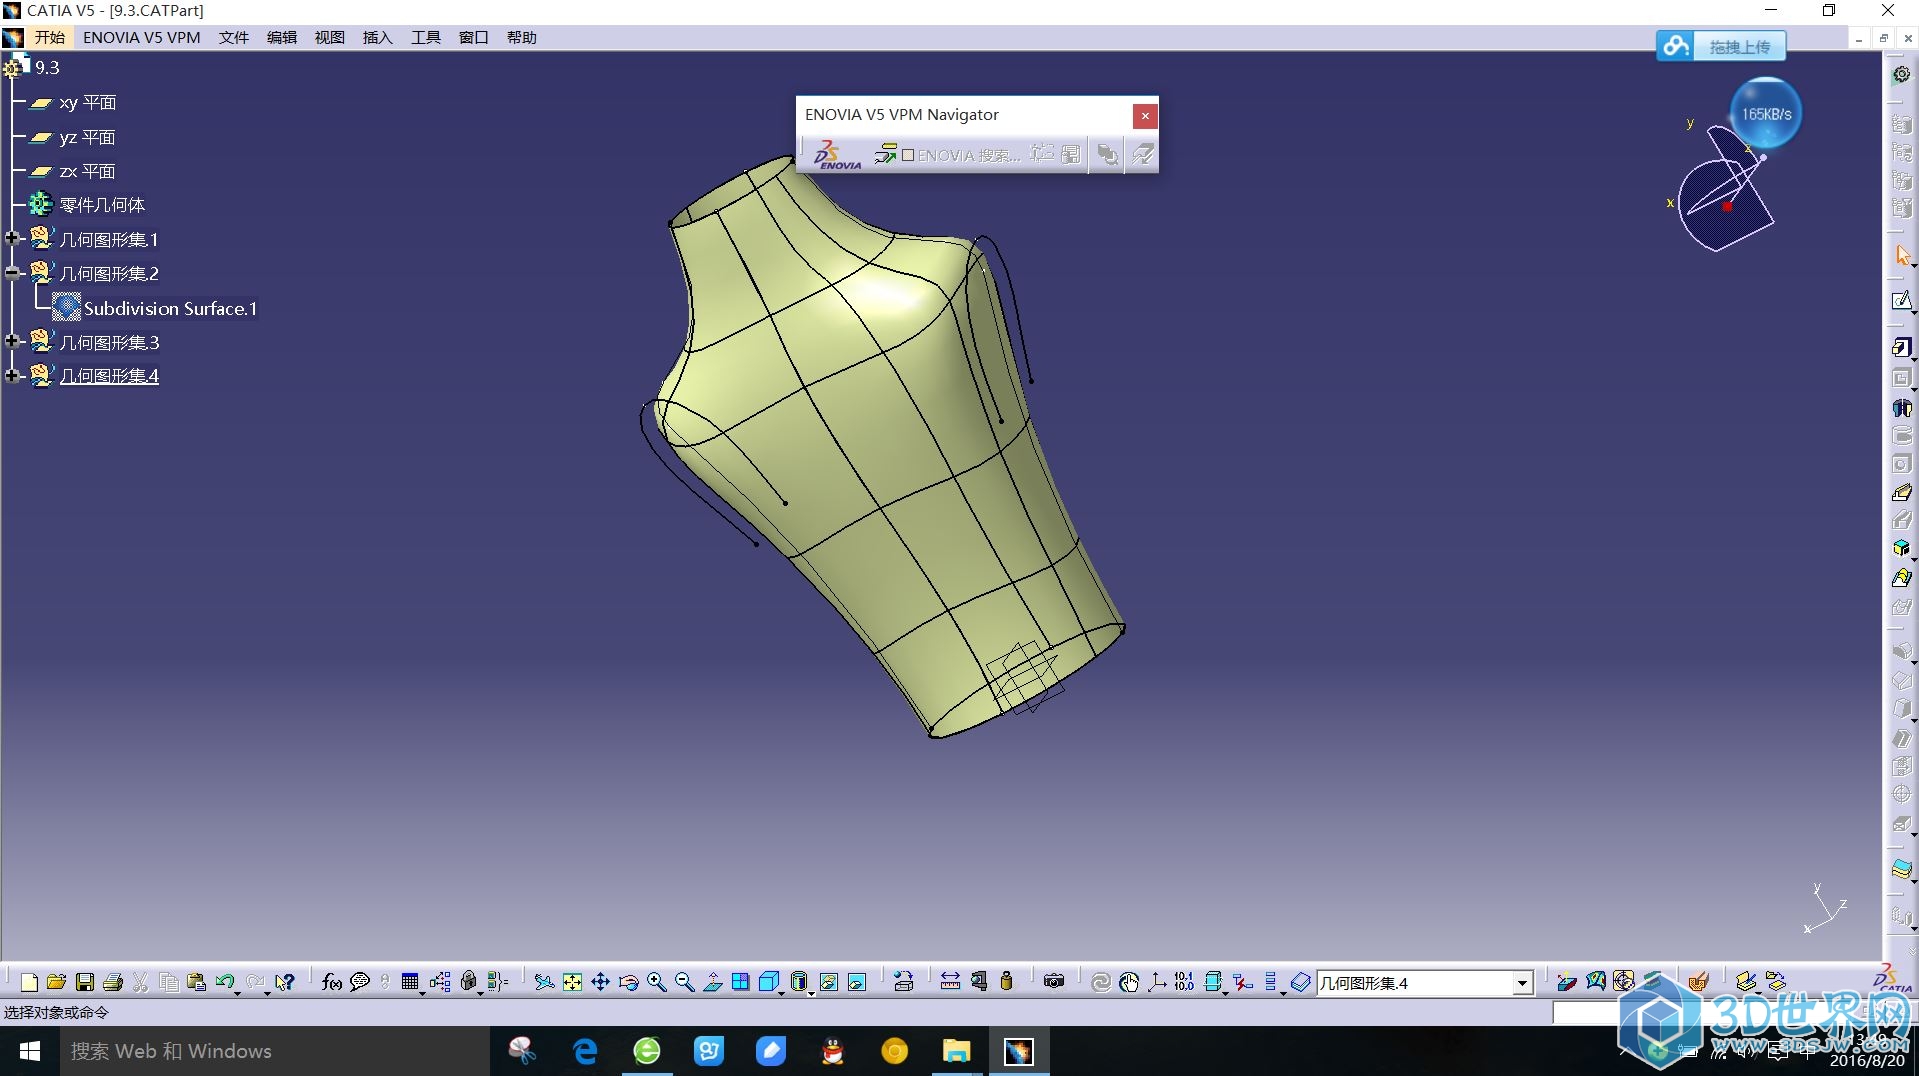This screenshot has width=1919, height=1076.
Task: Open the Design Table icon
Action: [x=410, y=982]
